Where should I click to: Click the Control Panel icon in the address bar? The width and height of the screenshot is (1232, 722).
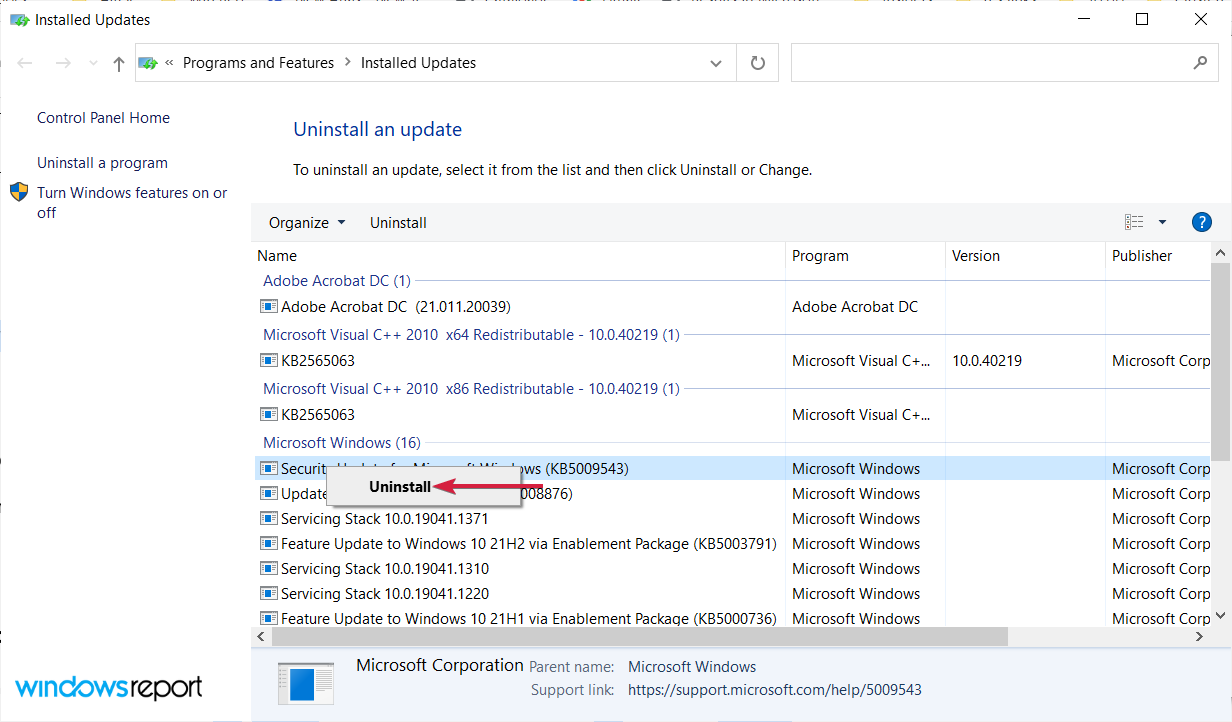pyautogui.click(x=148, y=63)
